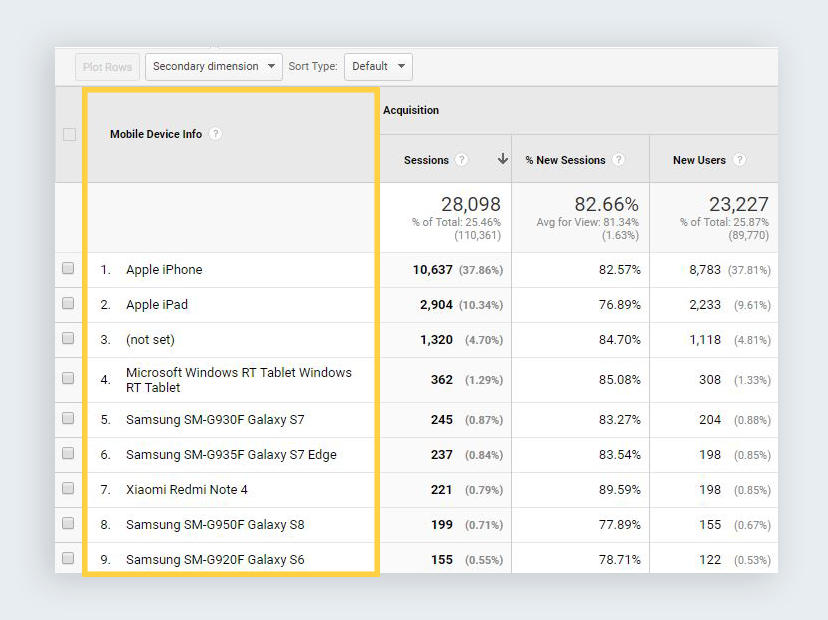This screenshot has width=828, height=620.
Task: Open the Apple iPhone device link
Action: point(164,270)
